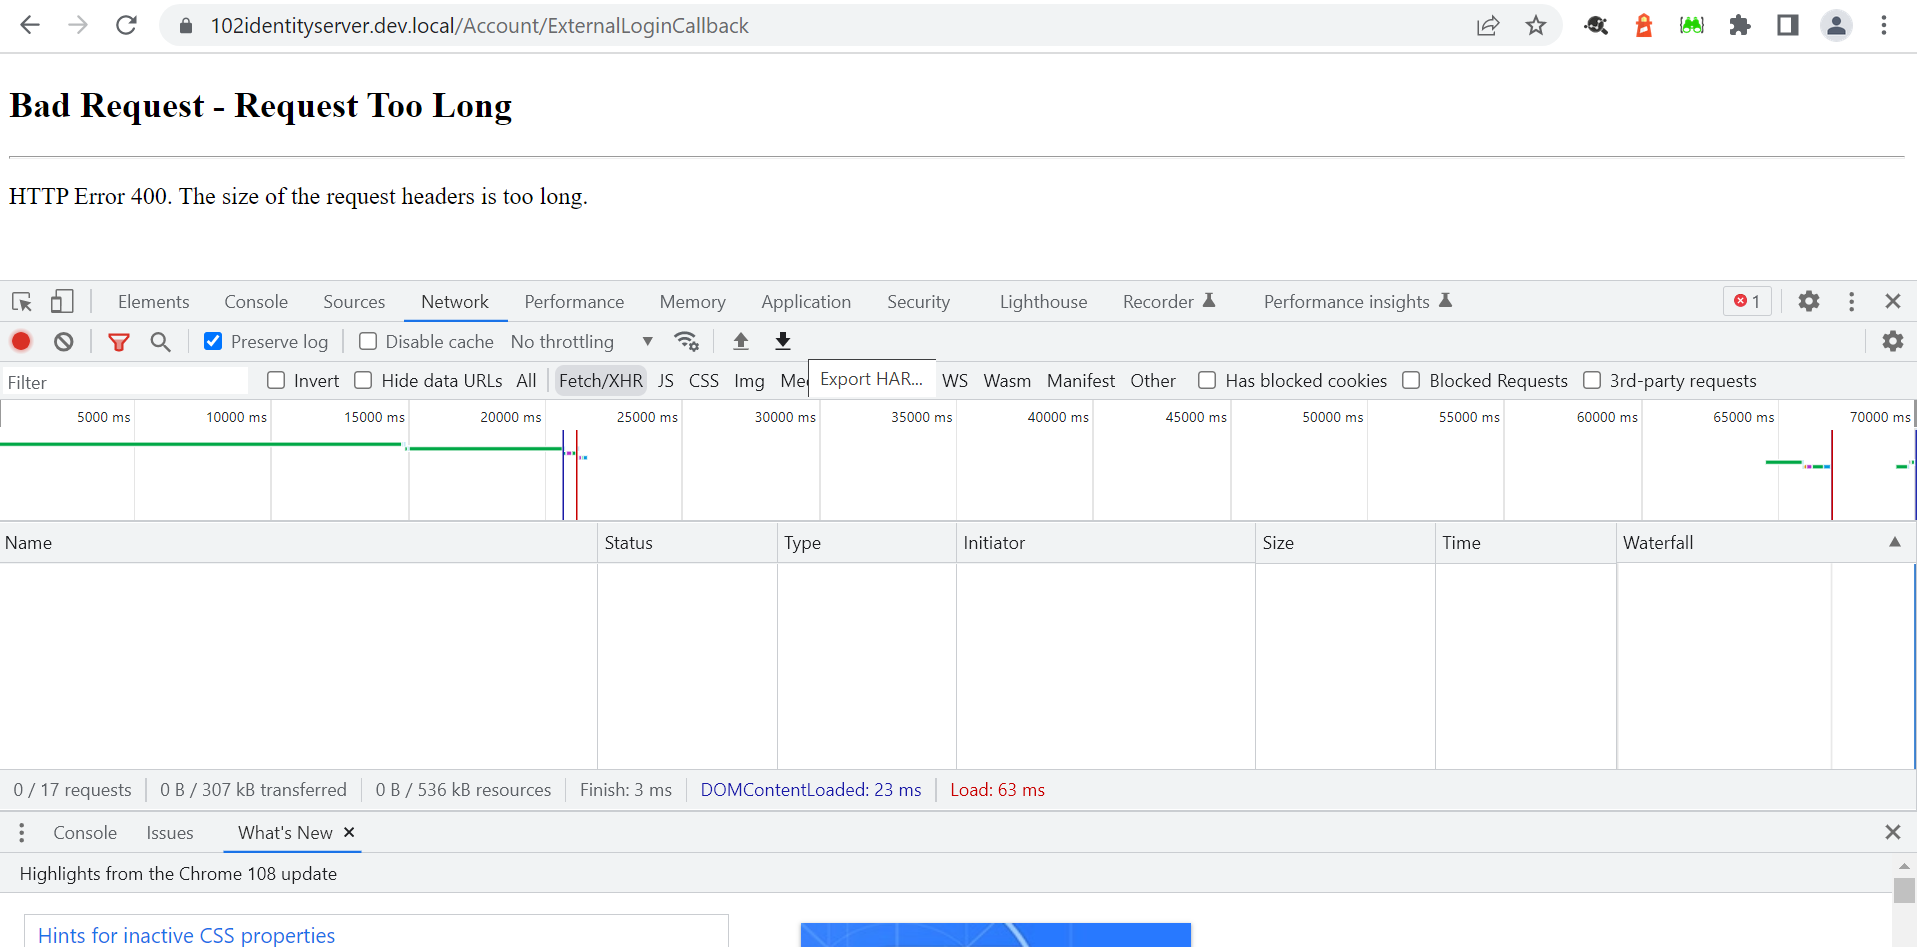The height and width of the screenshot is (947, 1917).
Task: Stop recording the network log
Action: [x=21, y=341]
